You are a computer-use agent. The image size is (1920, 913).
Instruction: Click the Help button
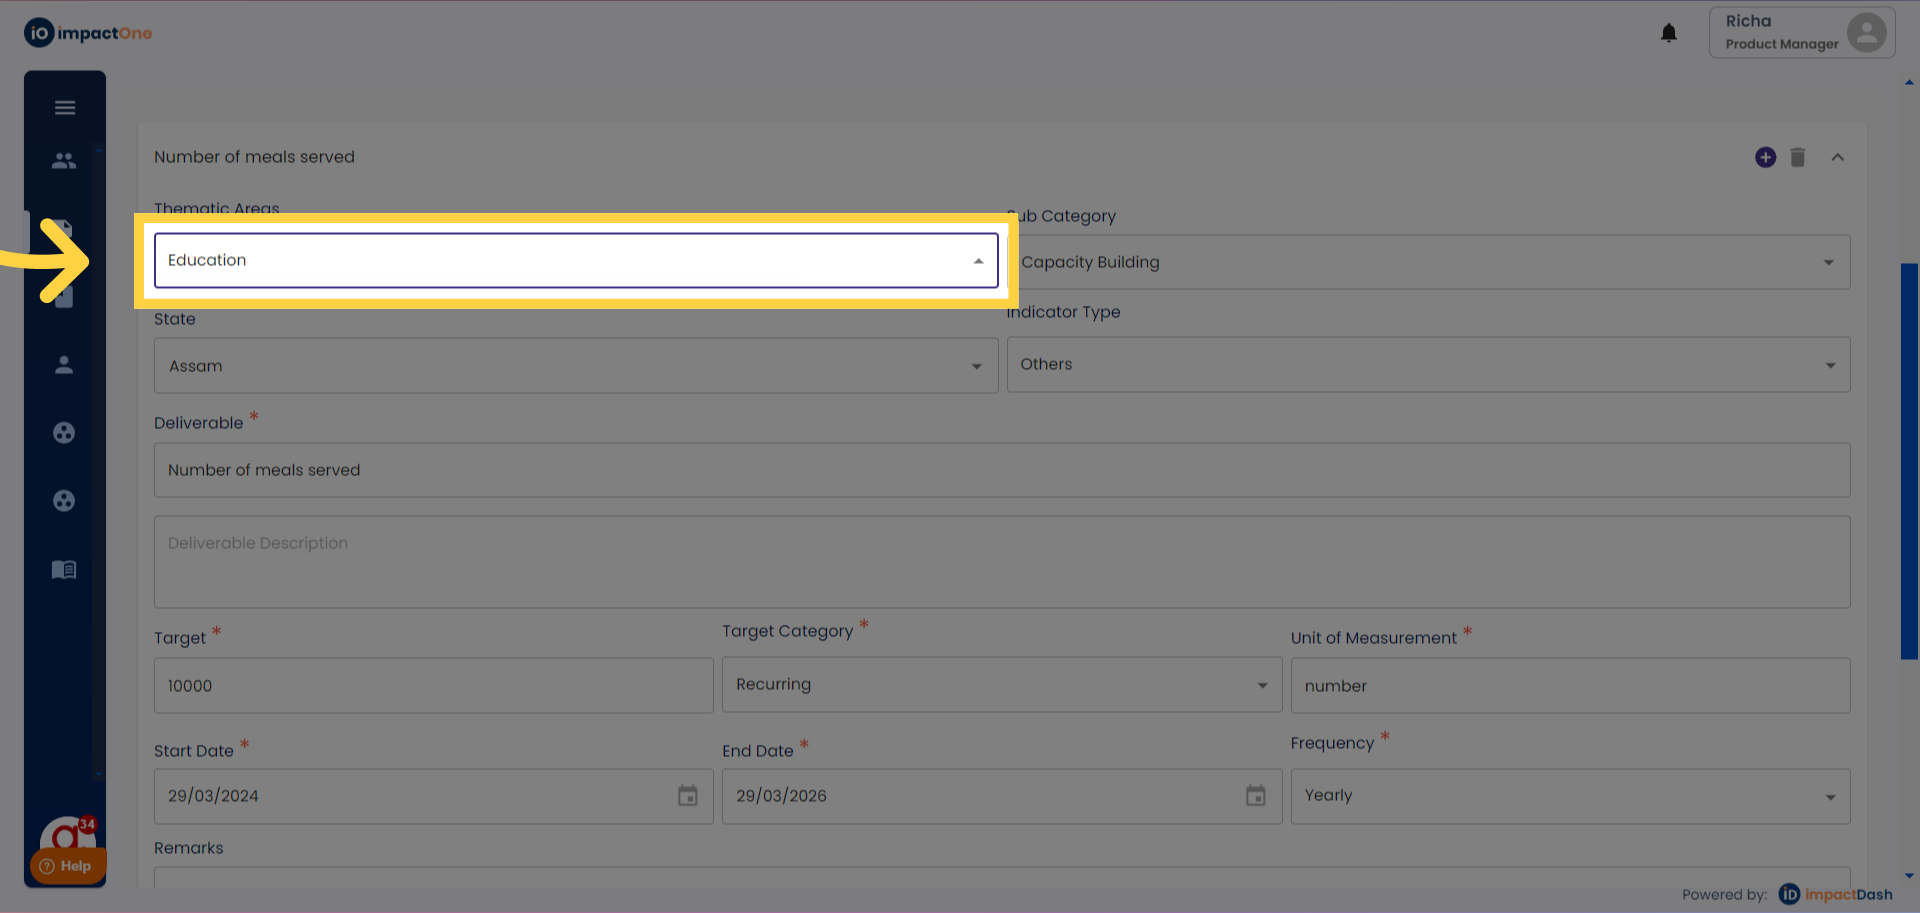pyautogui.click(x=66, y=866)
